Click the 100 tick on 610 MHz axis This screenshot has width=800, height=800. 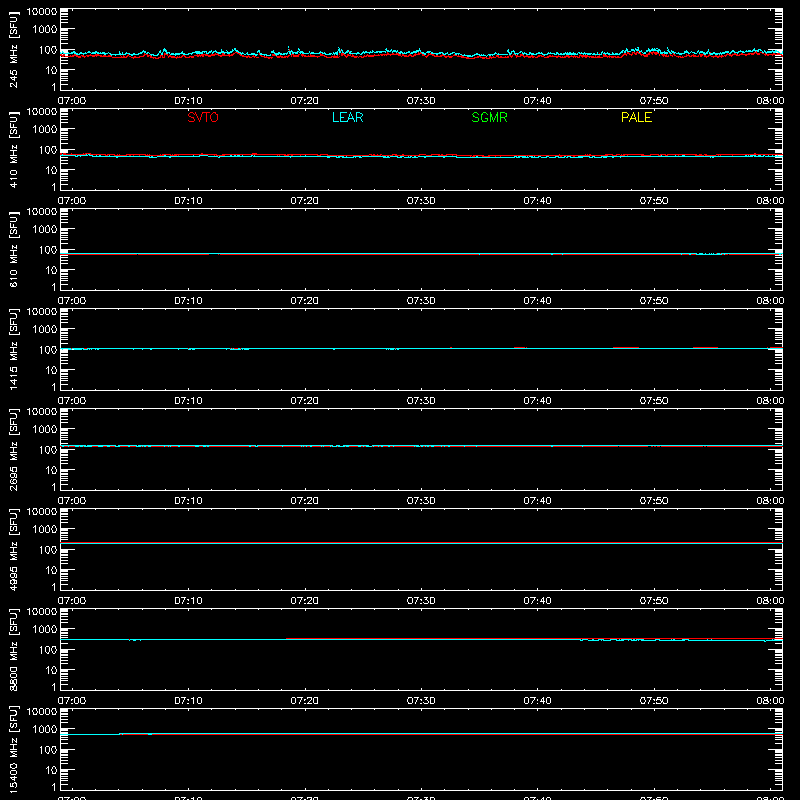[x=48, y=250]
